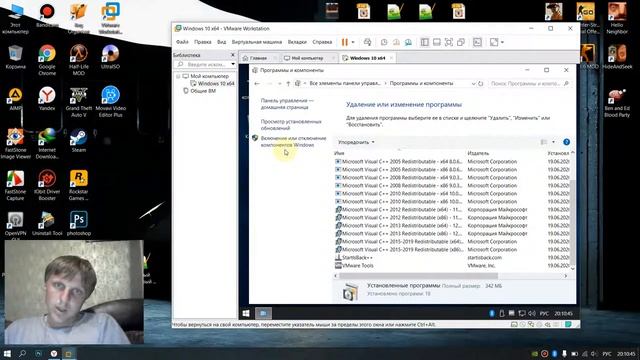Switch to the Главная tab

coord(258,58)
